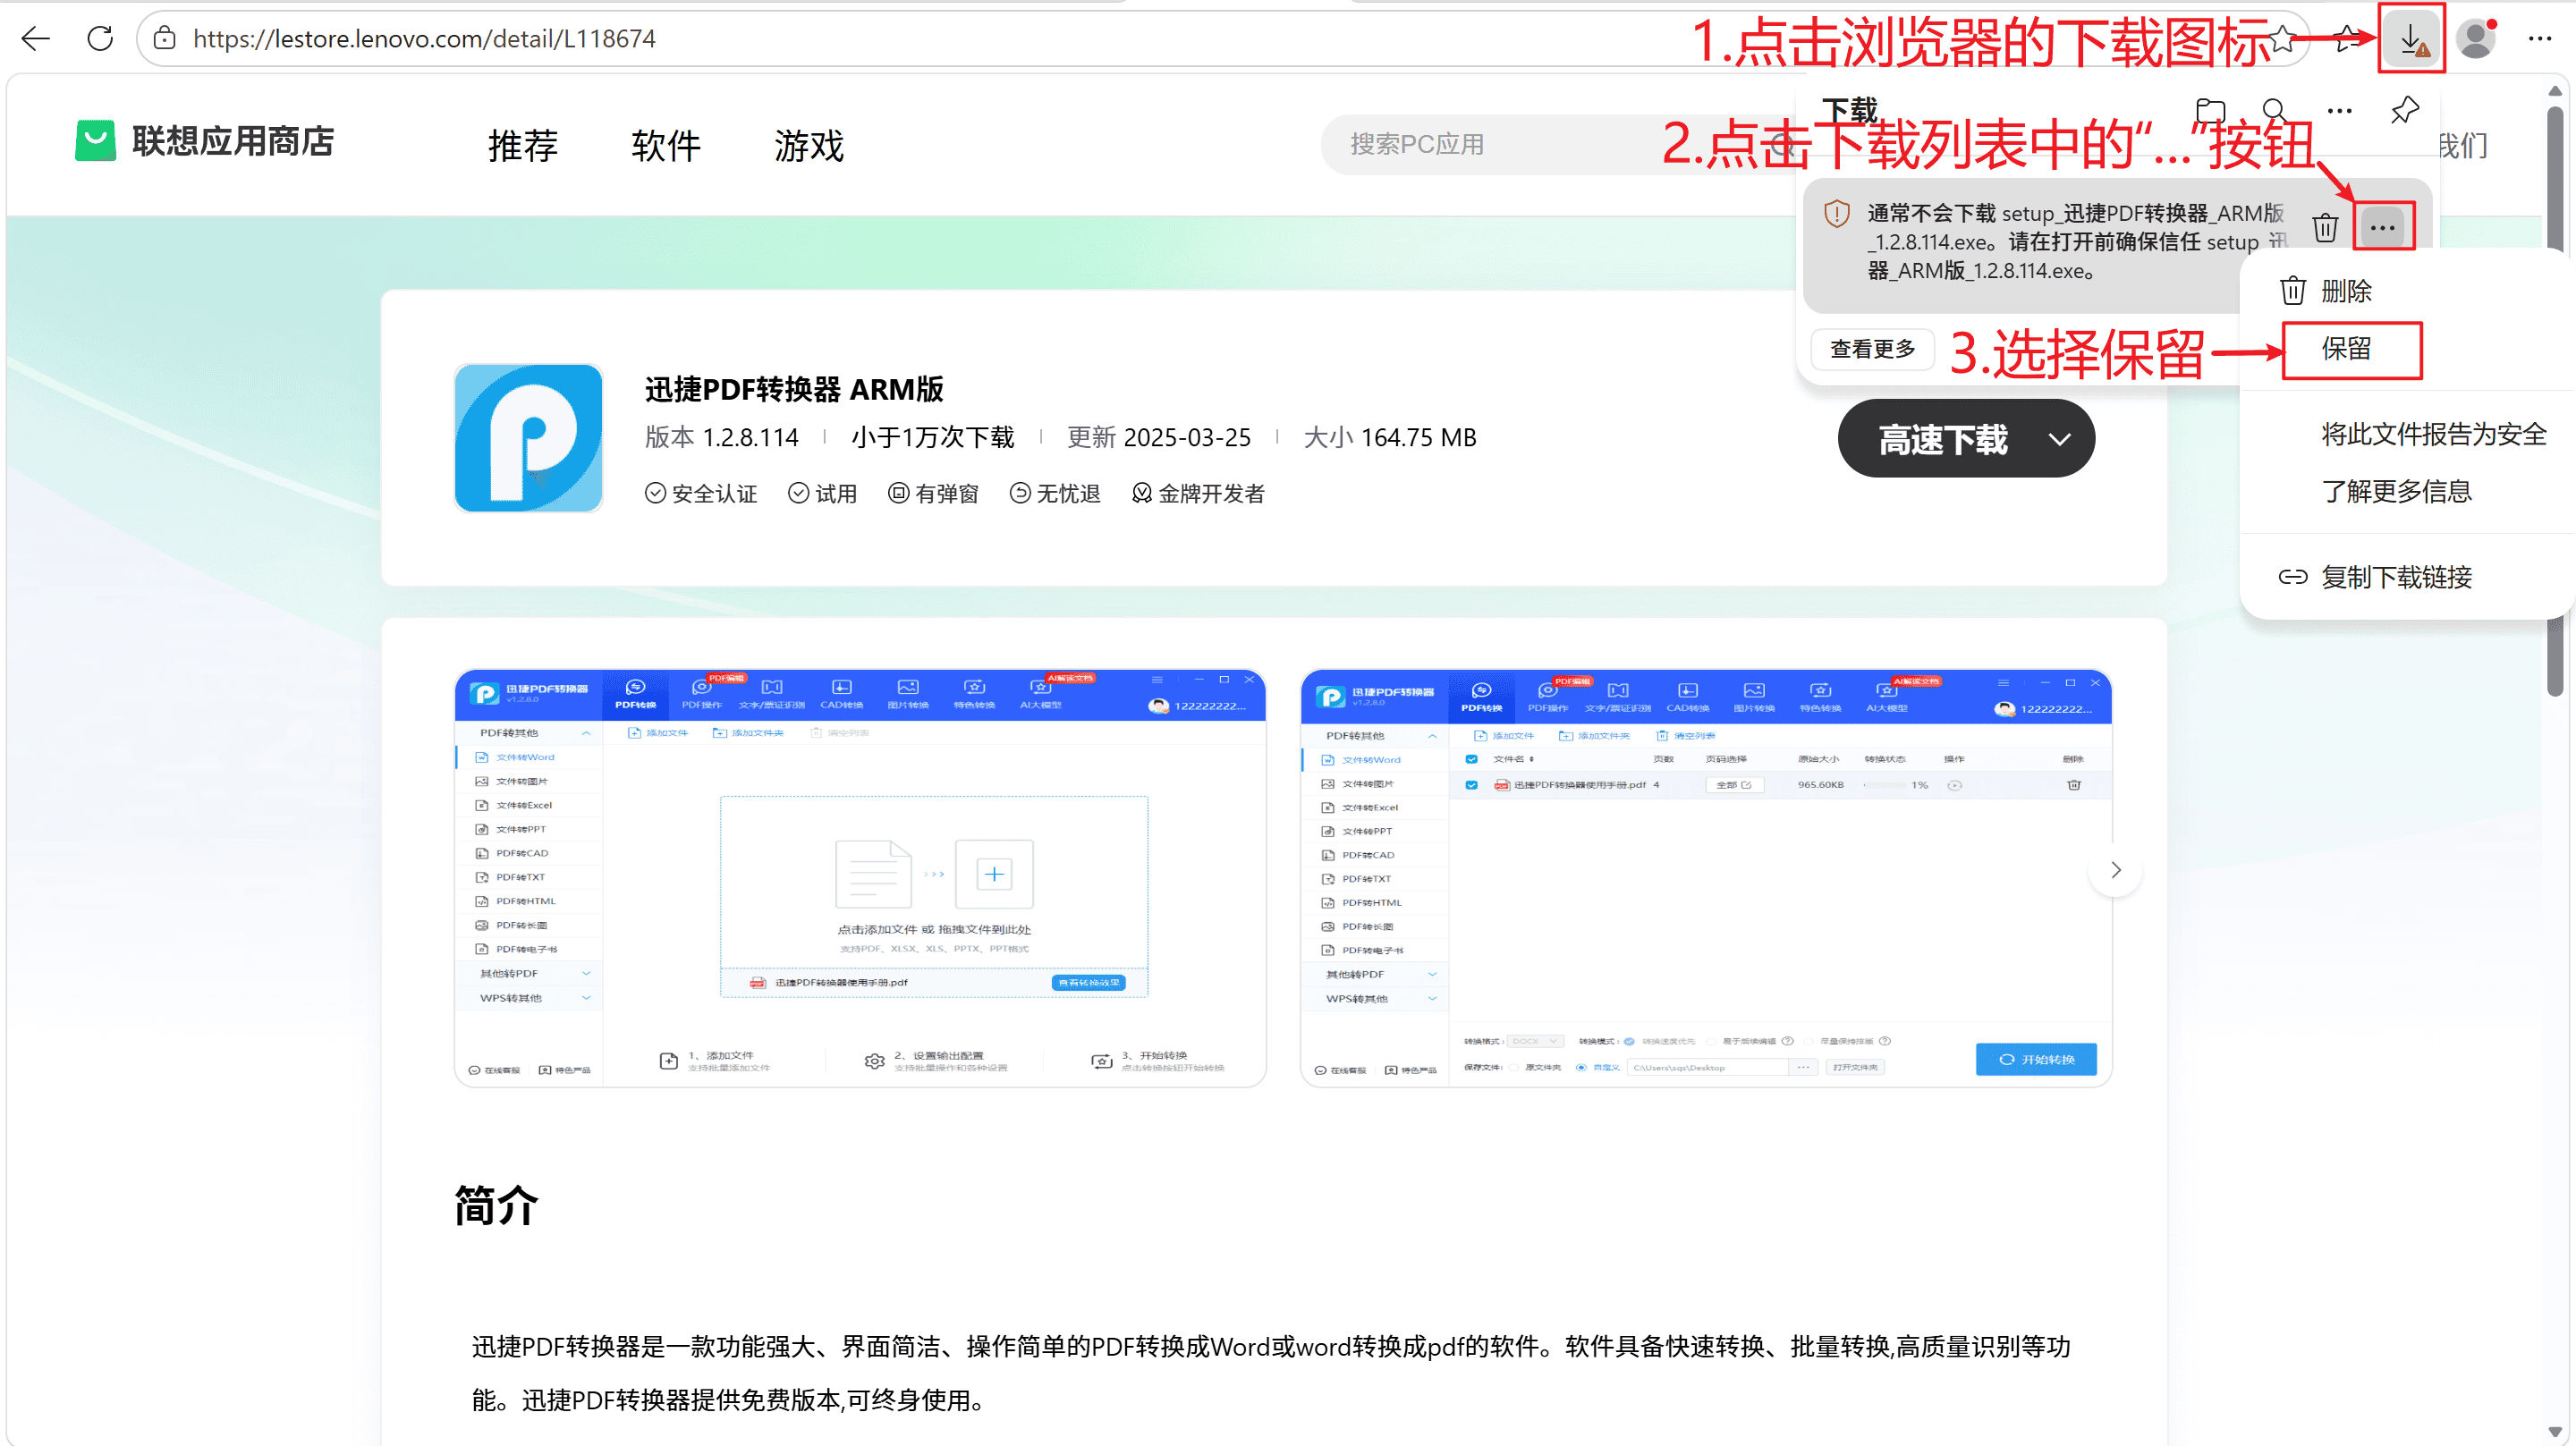Show next screenshot with right arrow

coord(2115,870)
